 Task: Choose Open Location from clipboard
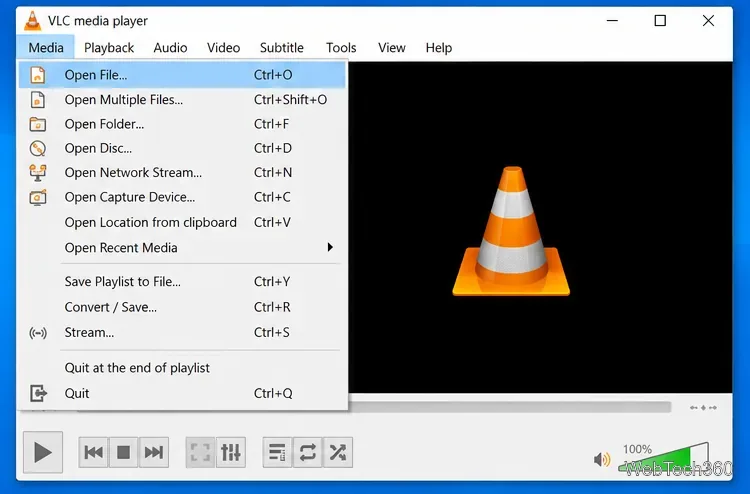pos(182,222)
